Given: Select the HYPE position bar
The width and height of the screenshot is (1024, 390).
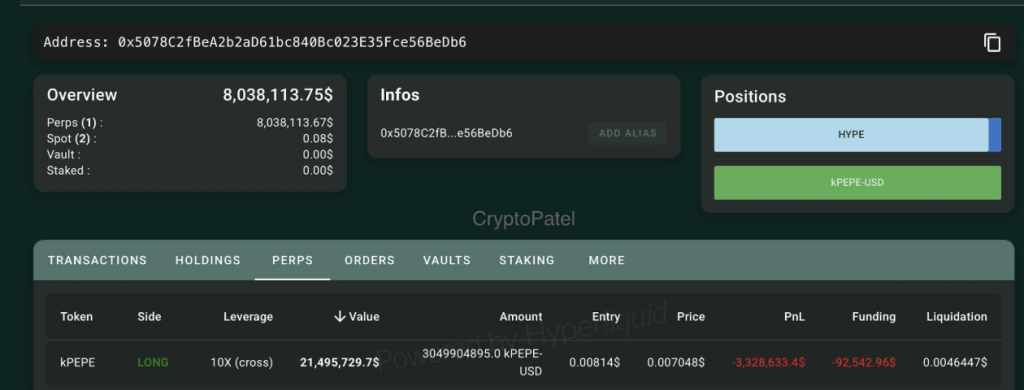Looking at the screenshot, I should click(851, 135).
